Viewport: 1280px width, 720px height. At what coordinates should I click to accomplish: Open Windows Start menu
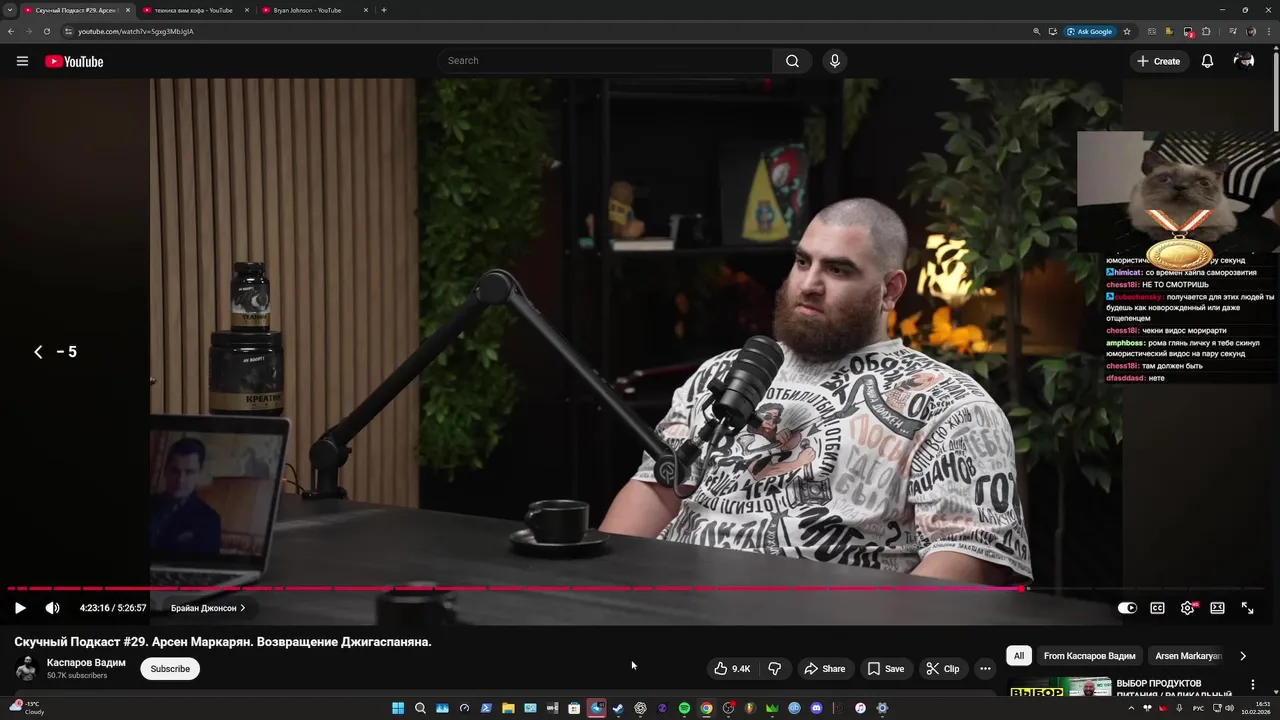tap(398, 708)
